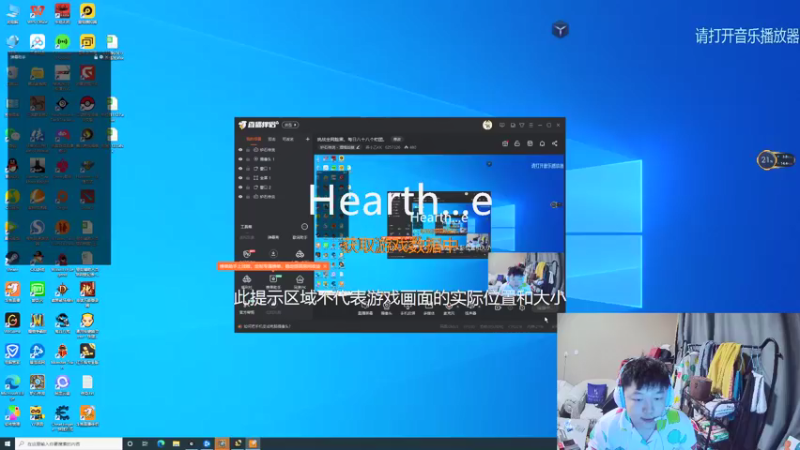800x450 pixels.
Task: Open Edge from the taskbar
Action: click(x=161, y=444)
